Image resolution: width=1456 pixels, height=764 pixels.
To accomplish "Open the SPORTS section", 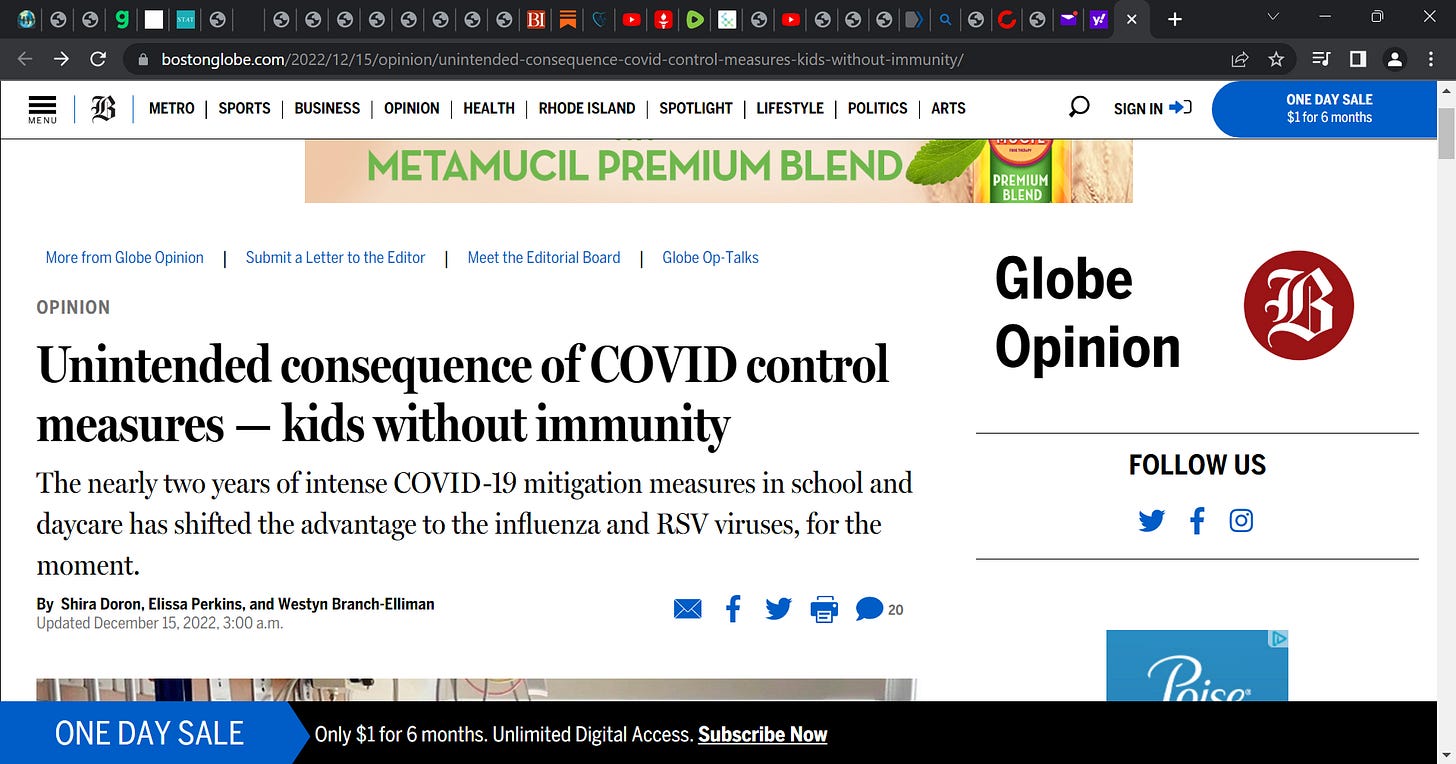I will 245,108.
